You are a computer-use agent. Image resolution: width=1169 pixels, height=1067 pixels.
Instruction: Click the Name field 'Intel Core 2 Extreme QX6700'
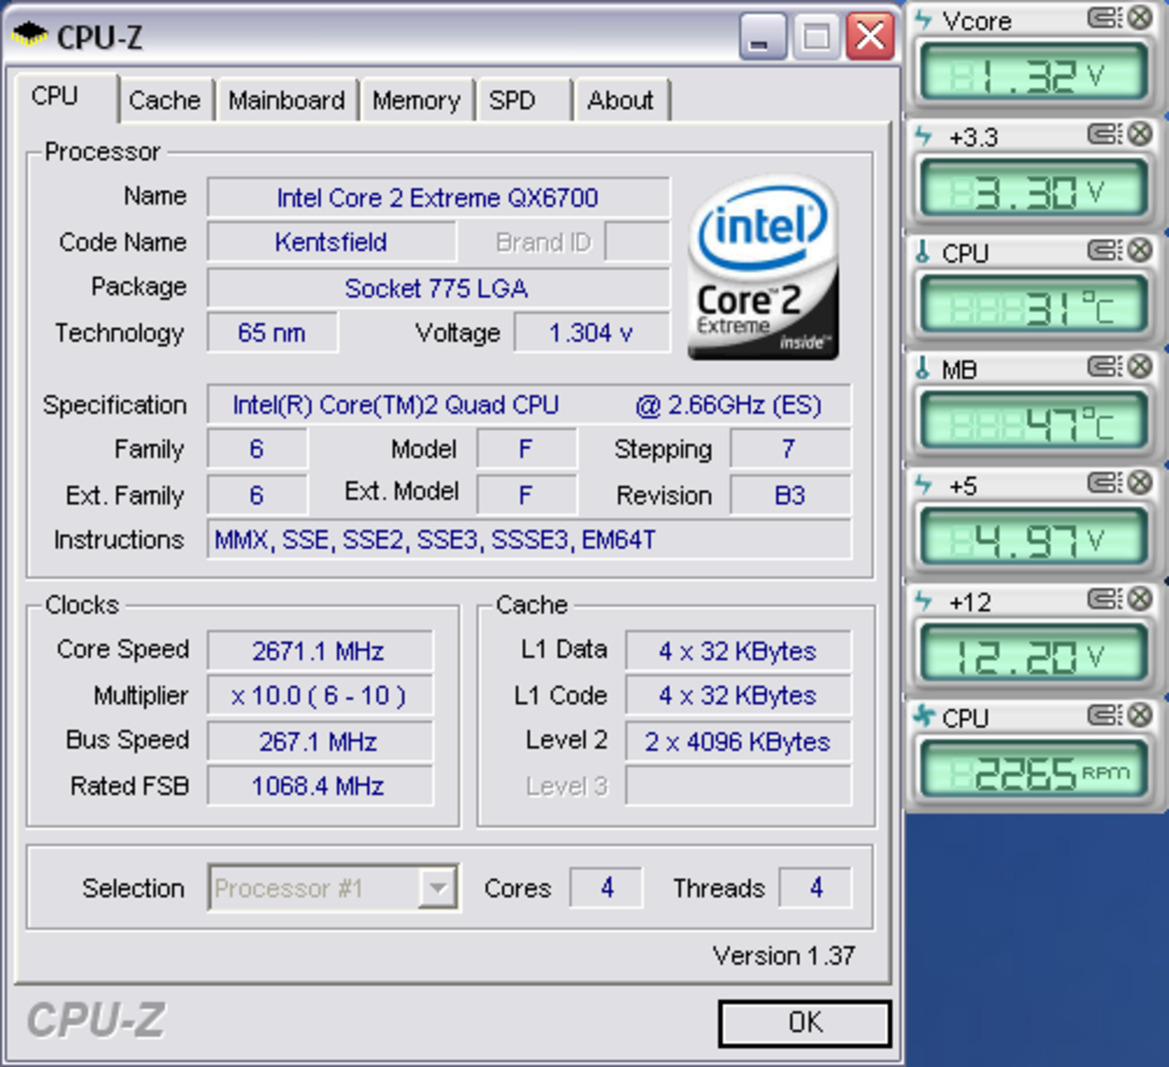point(438,198)
